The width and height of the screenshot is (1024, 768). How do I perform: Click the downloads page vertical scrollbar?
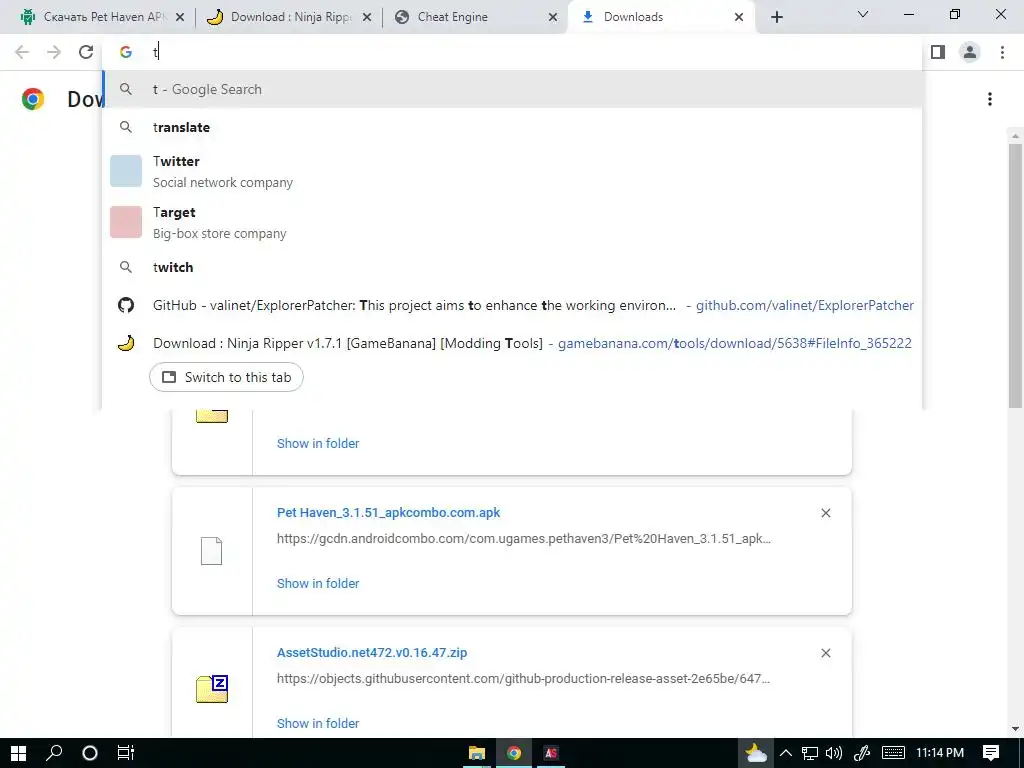point(1015,277)
